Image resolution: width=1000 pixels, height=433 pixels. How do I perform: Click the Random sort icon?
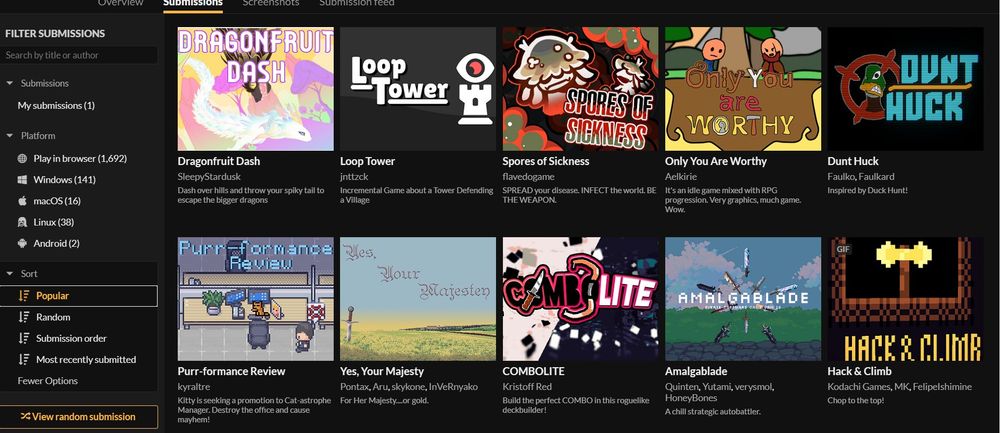coord(24,317)
